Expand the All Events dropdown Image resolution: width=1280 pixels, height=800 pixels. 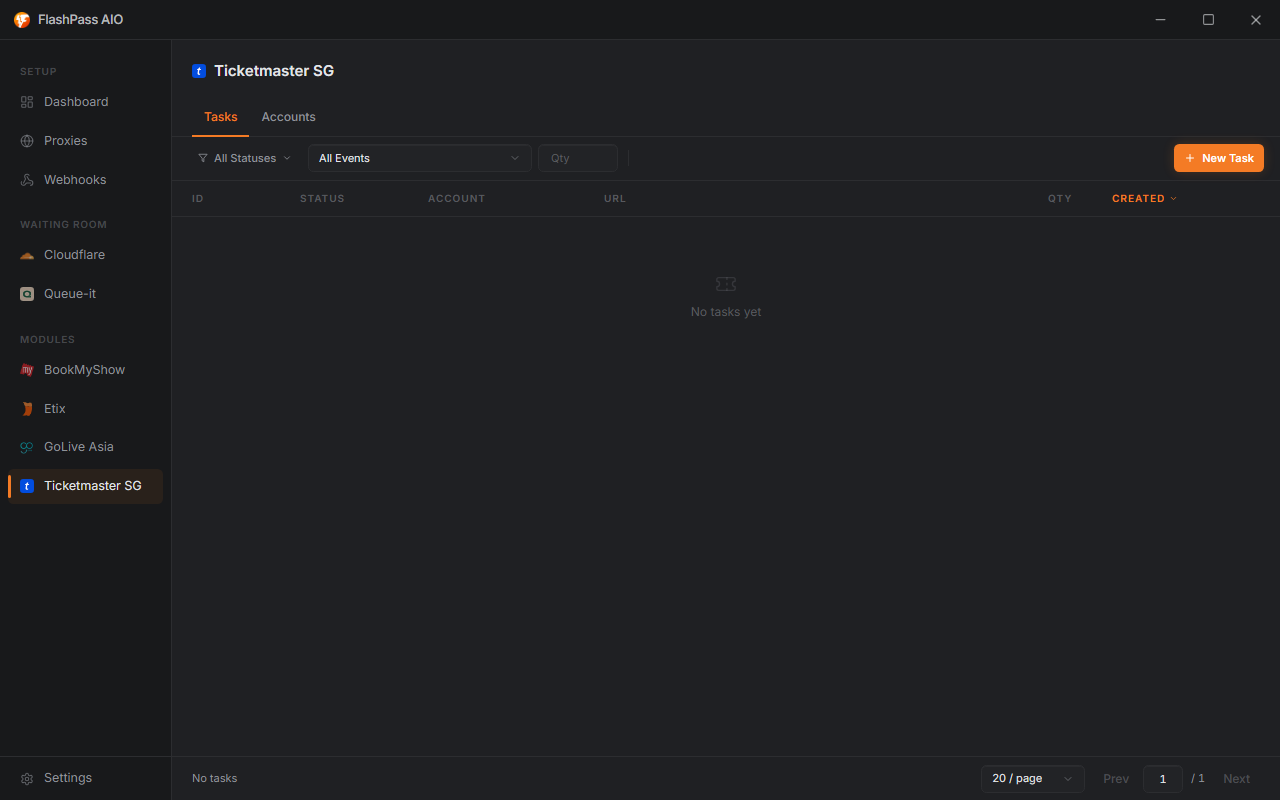click(x=420, y=158)
